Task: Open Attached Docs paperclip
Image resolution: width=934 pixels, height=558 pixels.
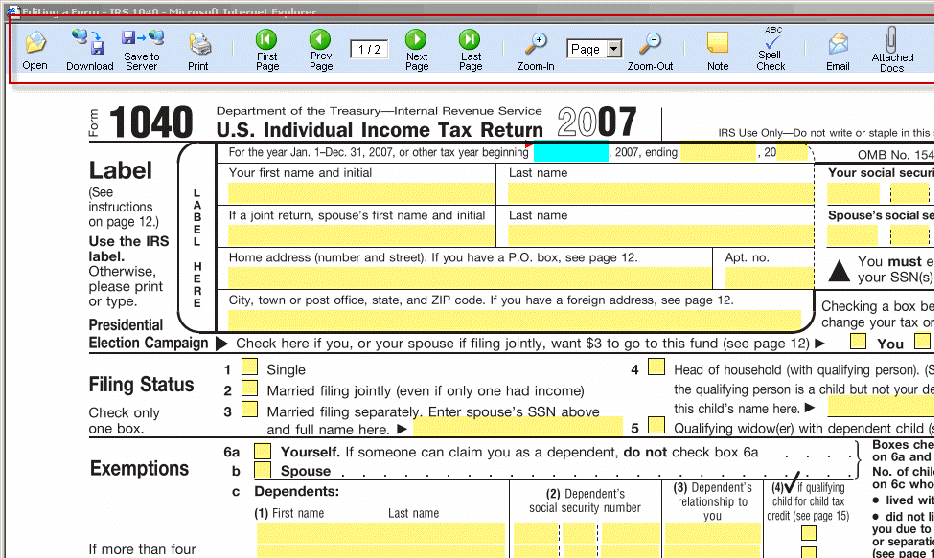Action: pos(891,39)
